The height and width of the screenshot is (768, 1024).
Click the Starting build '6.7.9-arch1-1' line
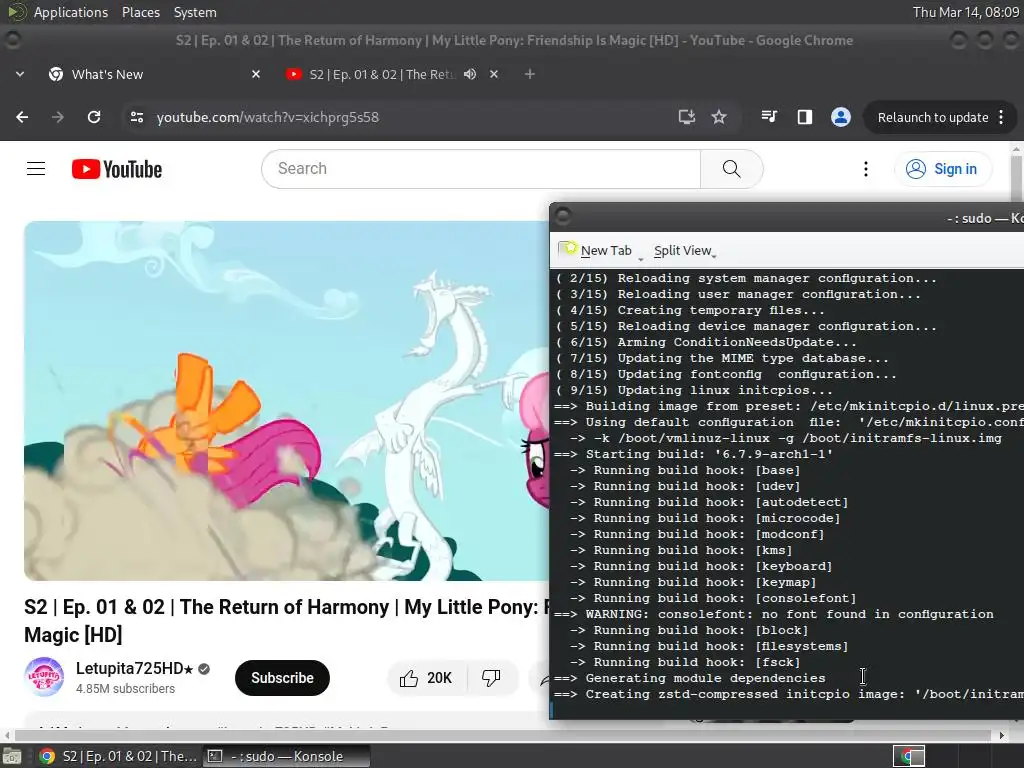click(x=694, y=454)
